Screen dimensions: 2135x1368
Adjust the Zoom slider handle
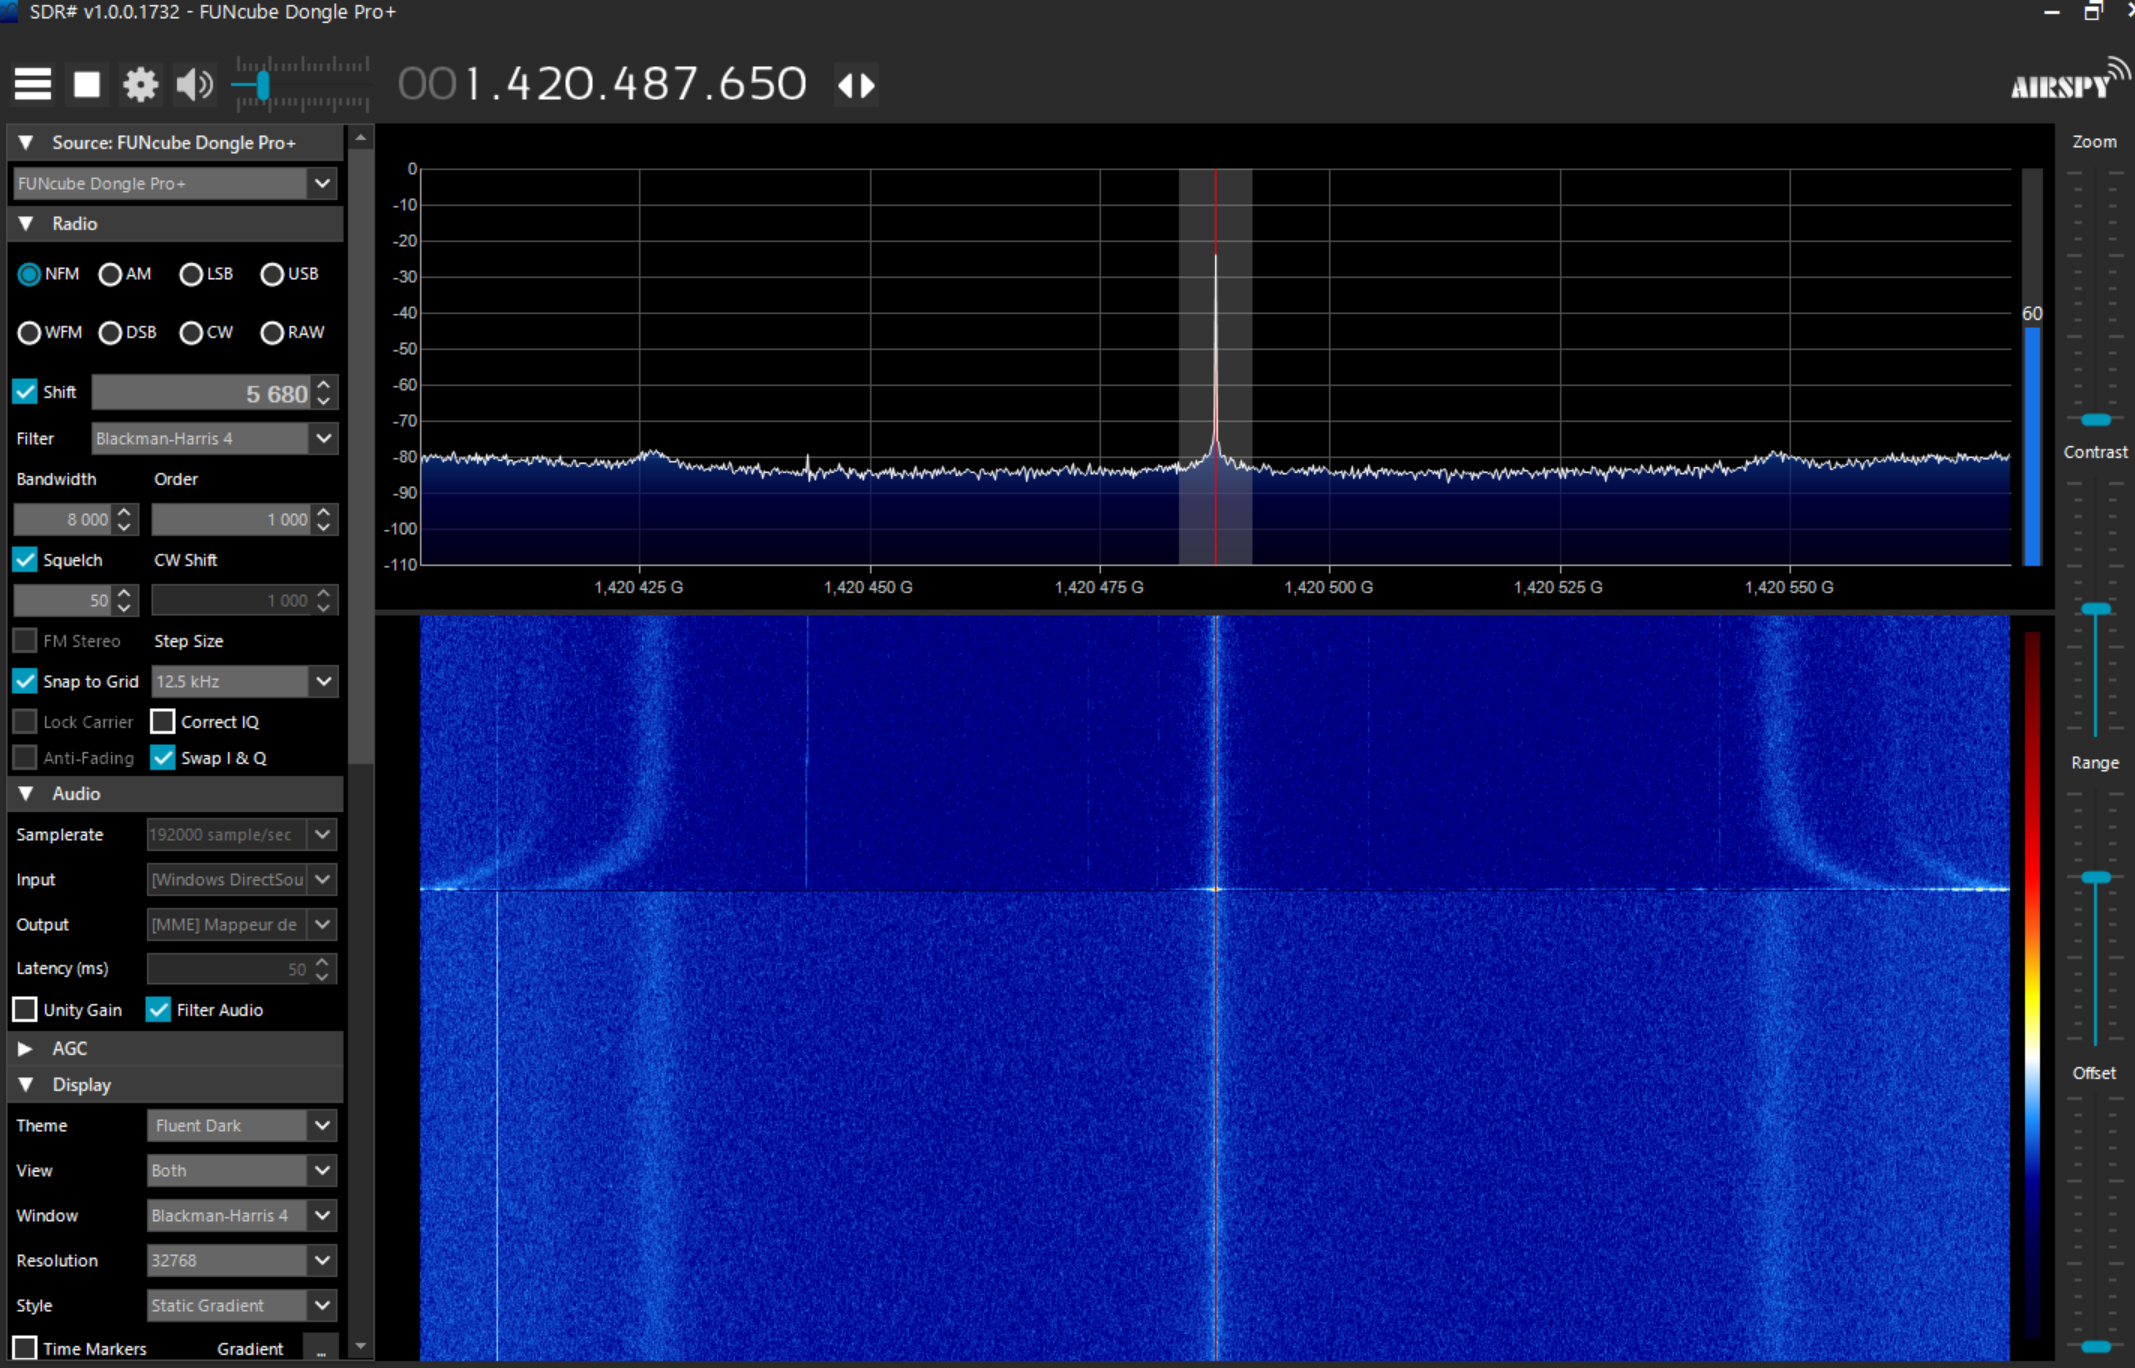[x=2095, y=419]
